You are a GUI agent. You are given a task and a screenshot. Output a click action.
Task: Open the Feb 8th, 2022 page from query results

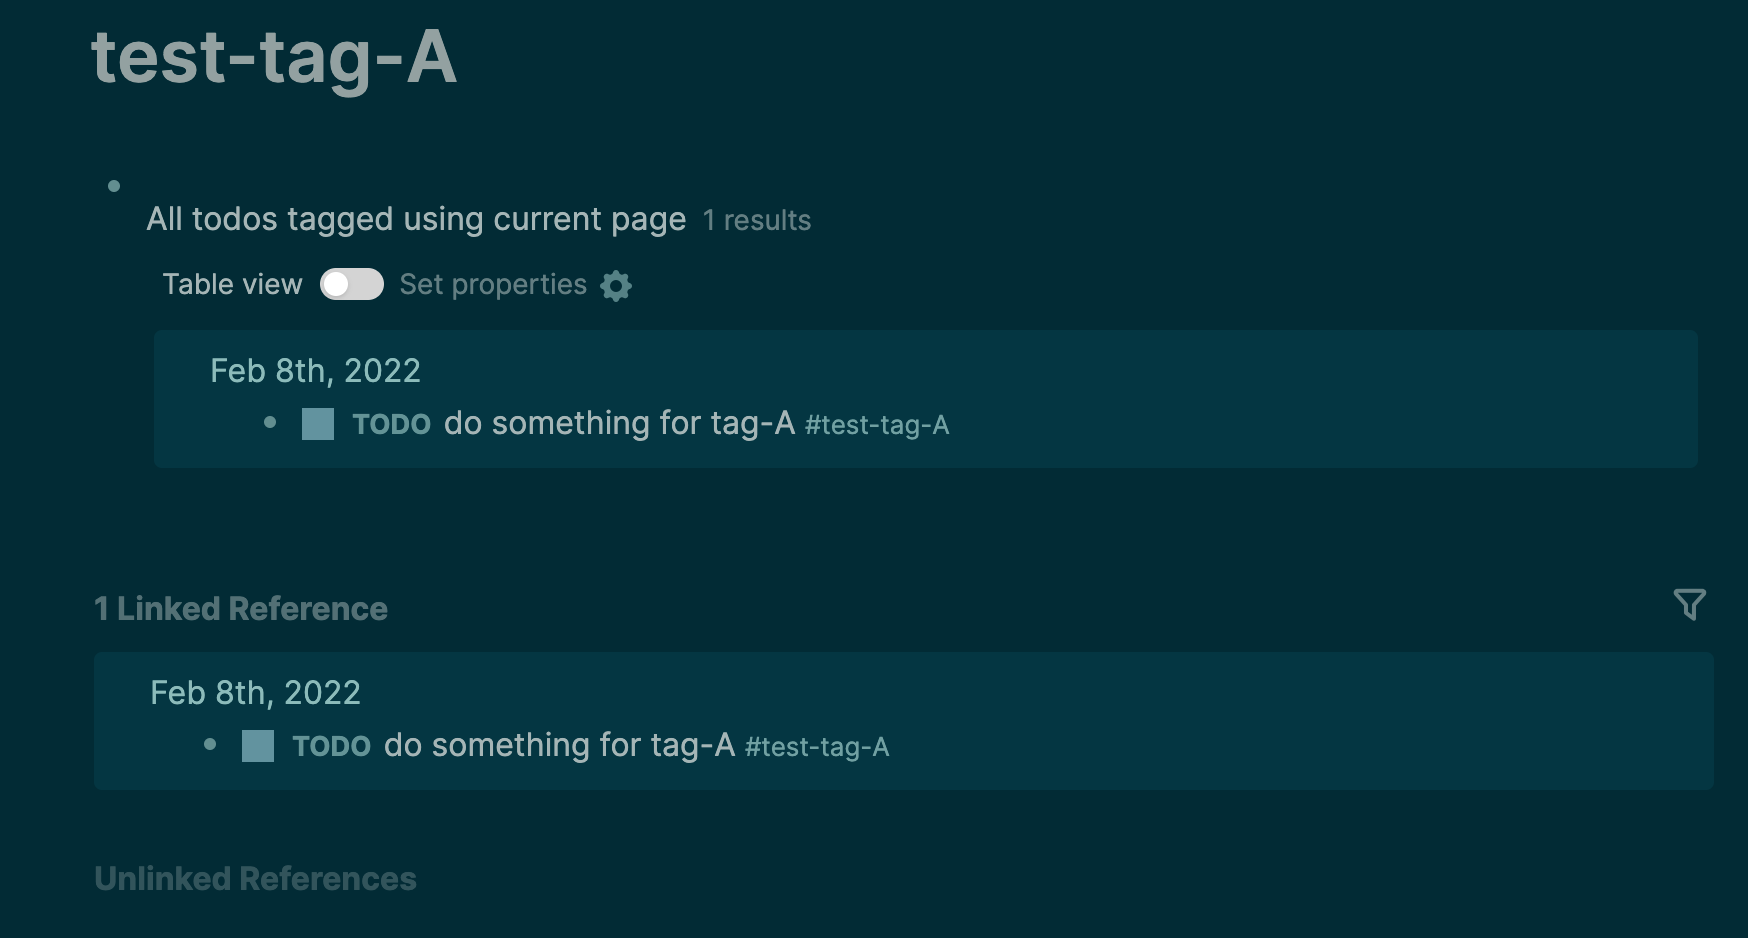click(x=314, y=370)
